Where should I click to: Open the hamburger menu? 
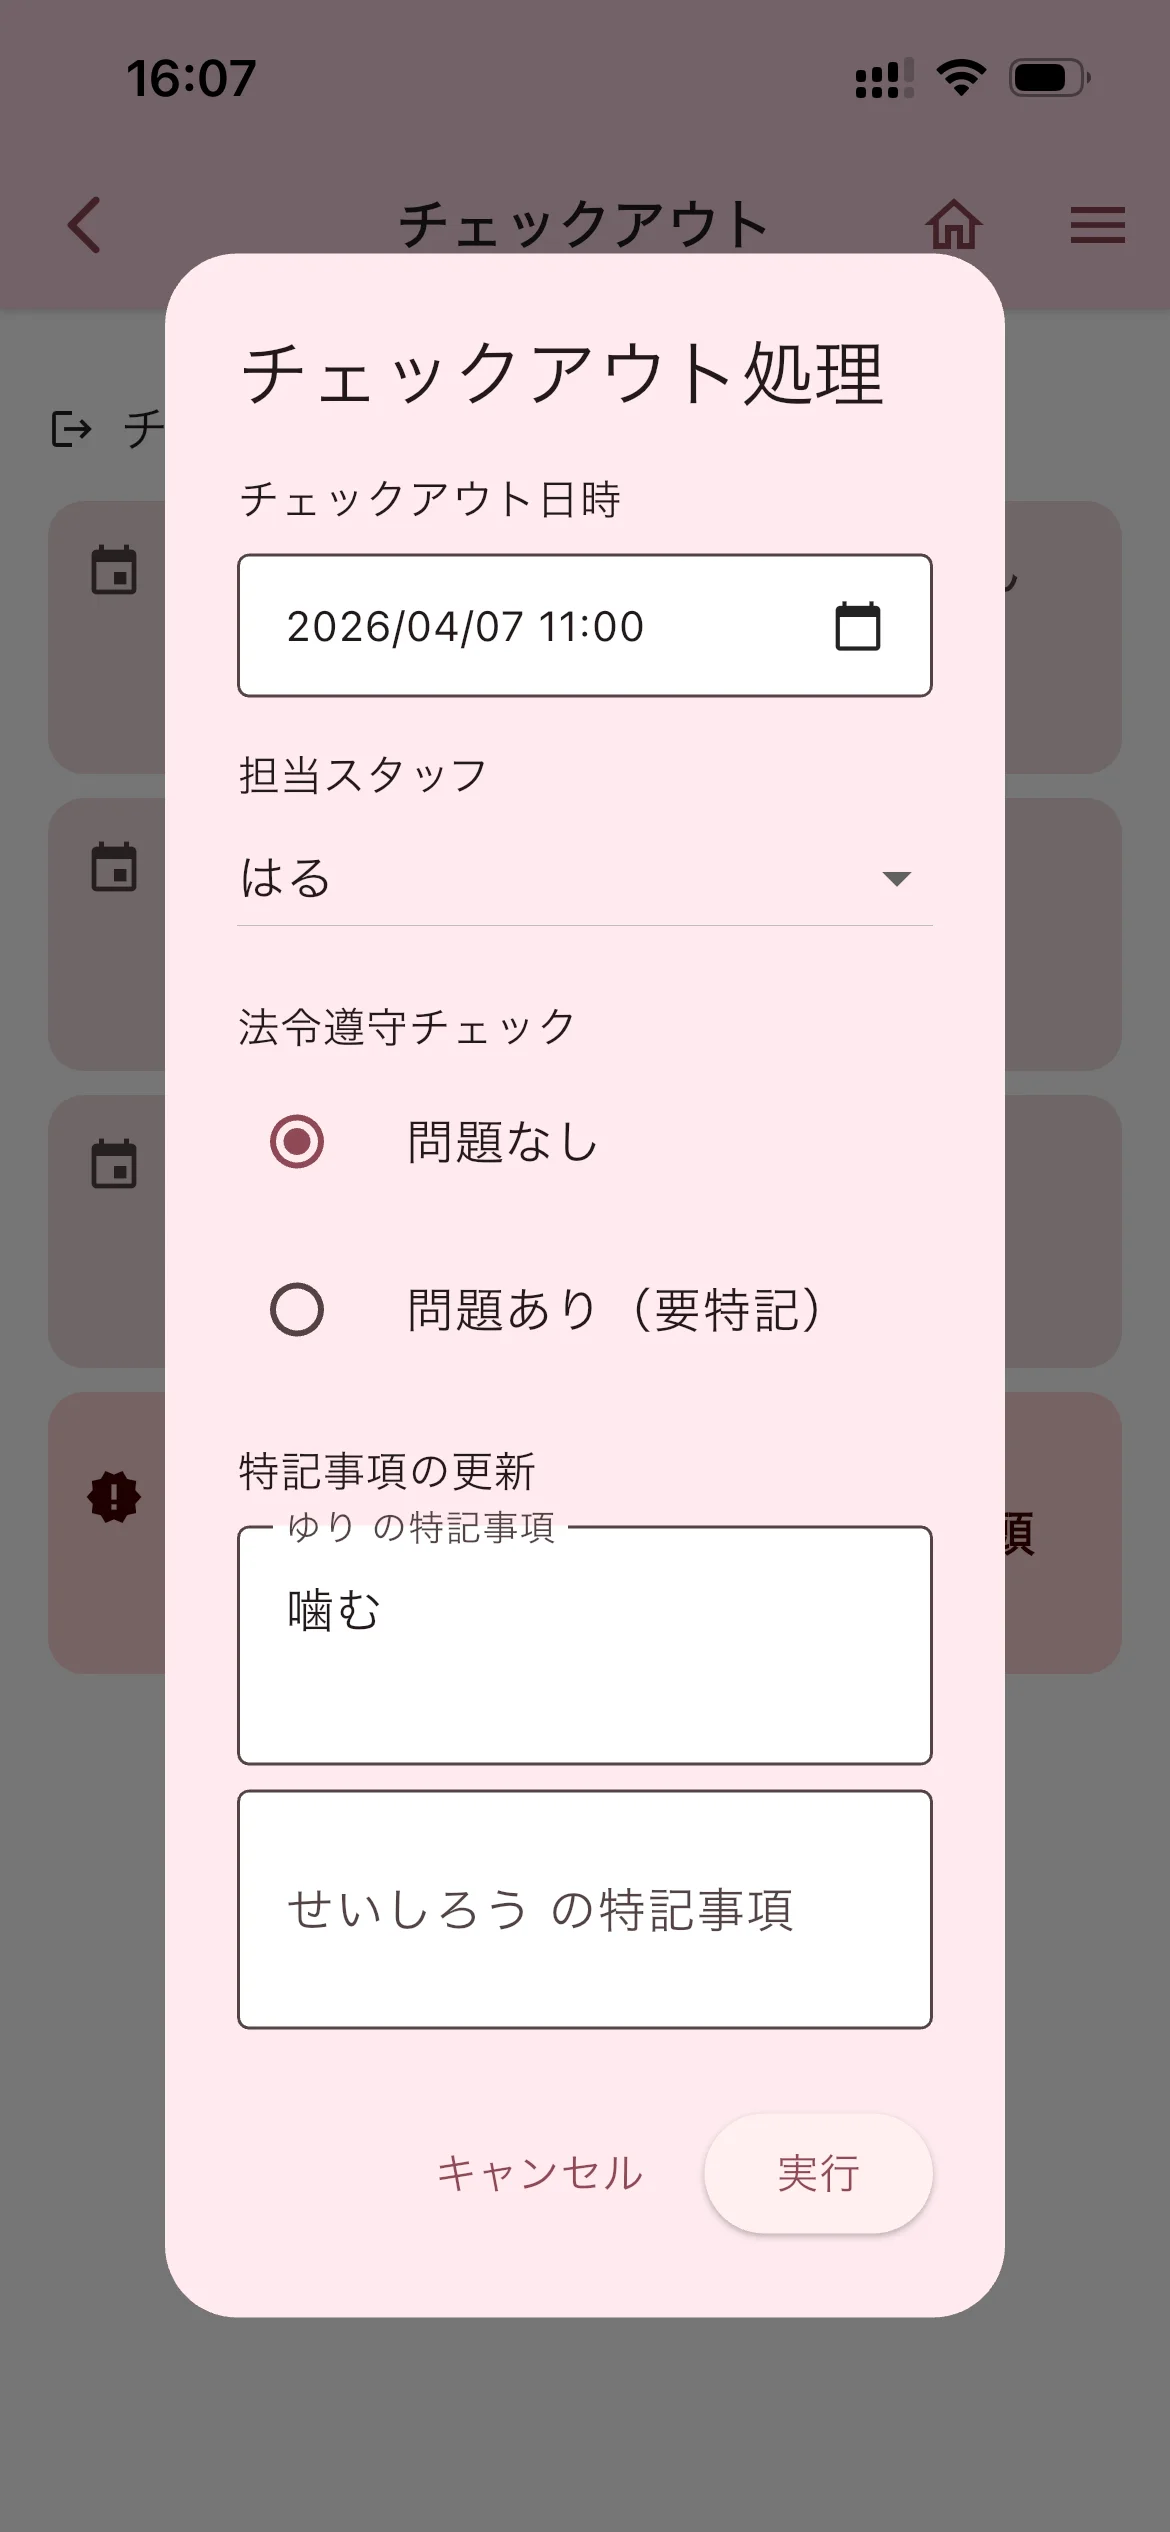[1097, 225]
